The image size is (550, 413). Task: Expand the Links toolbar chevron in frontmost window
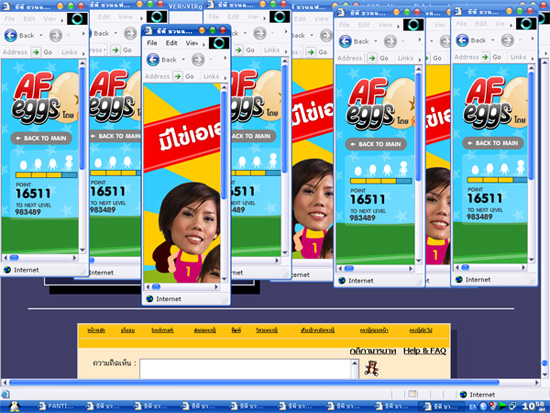[x=225, y=77]
